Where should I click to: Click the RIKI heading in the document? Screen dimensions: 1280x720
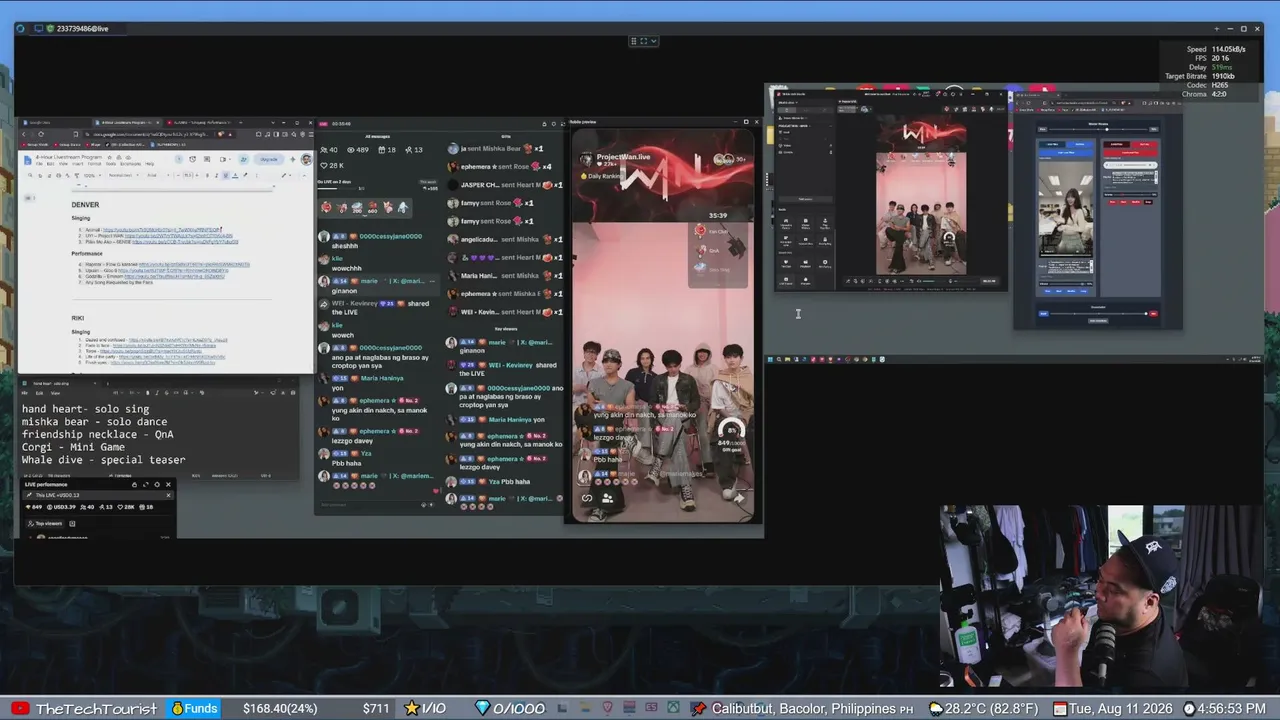click(x=77, y=318)
